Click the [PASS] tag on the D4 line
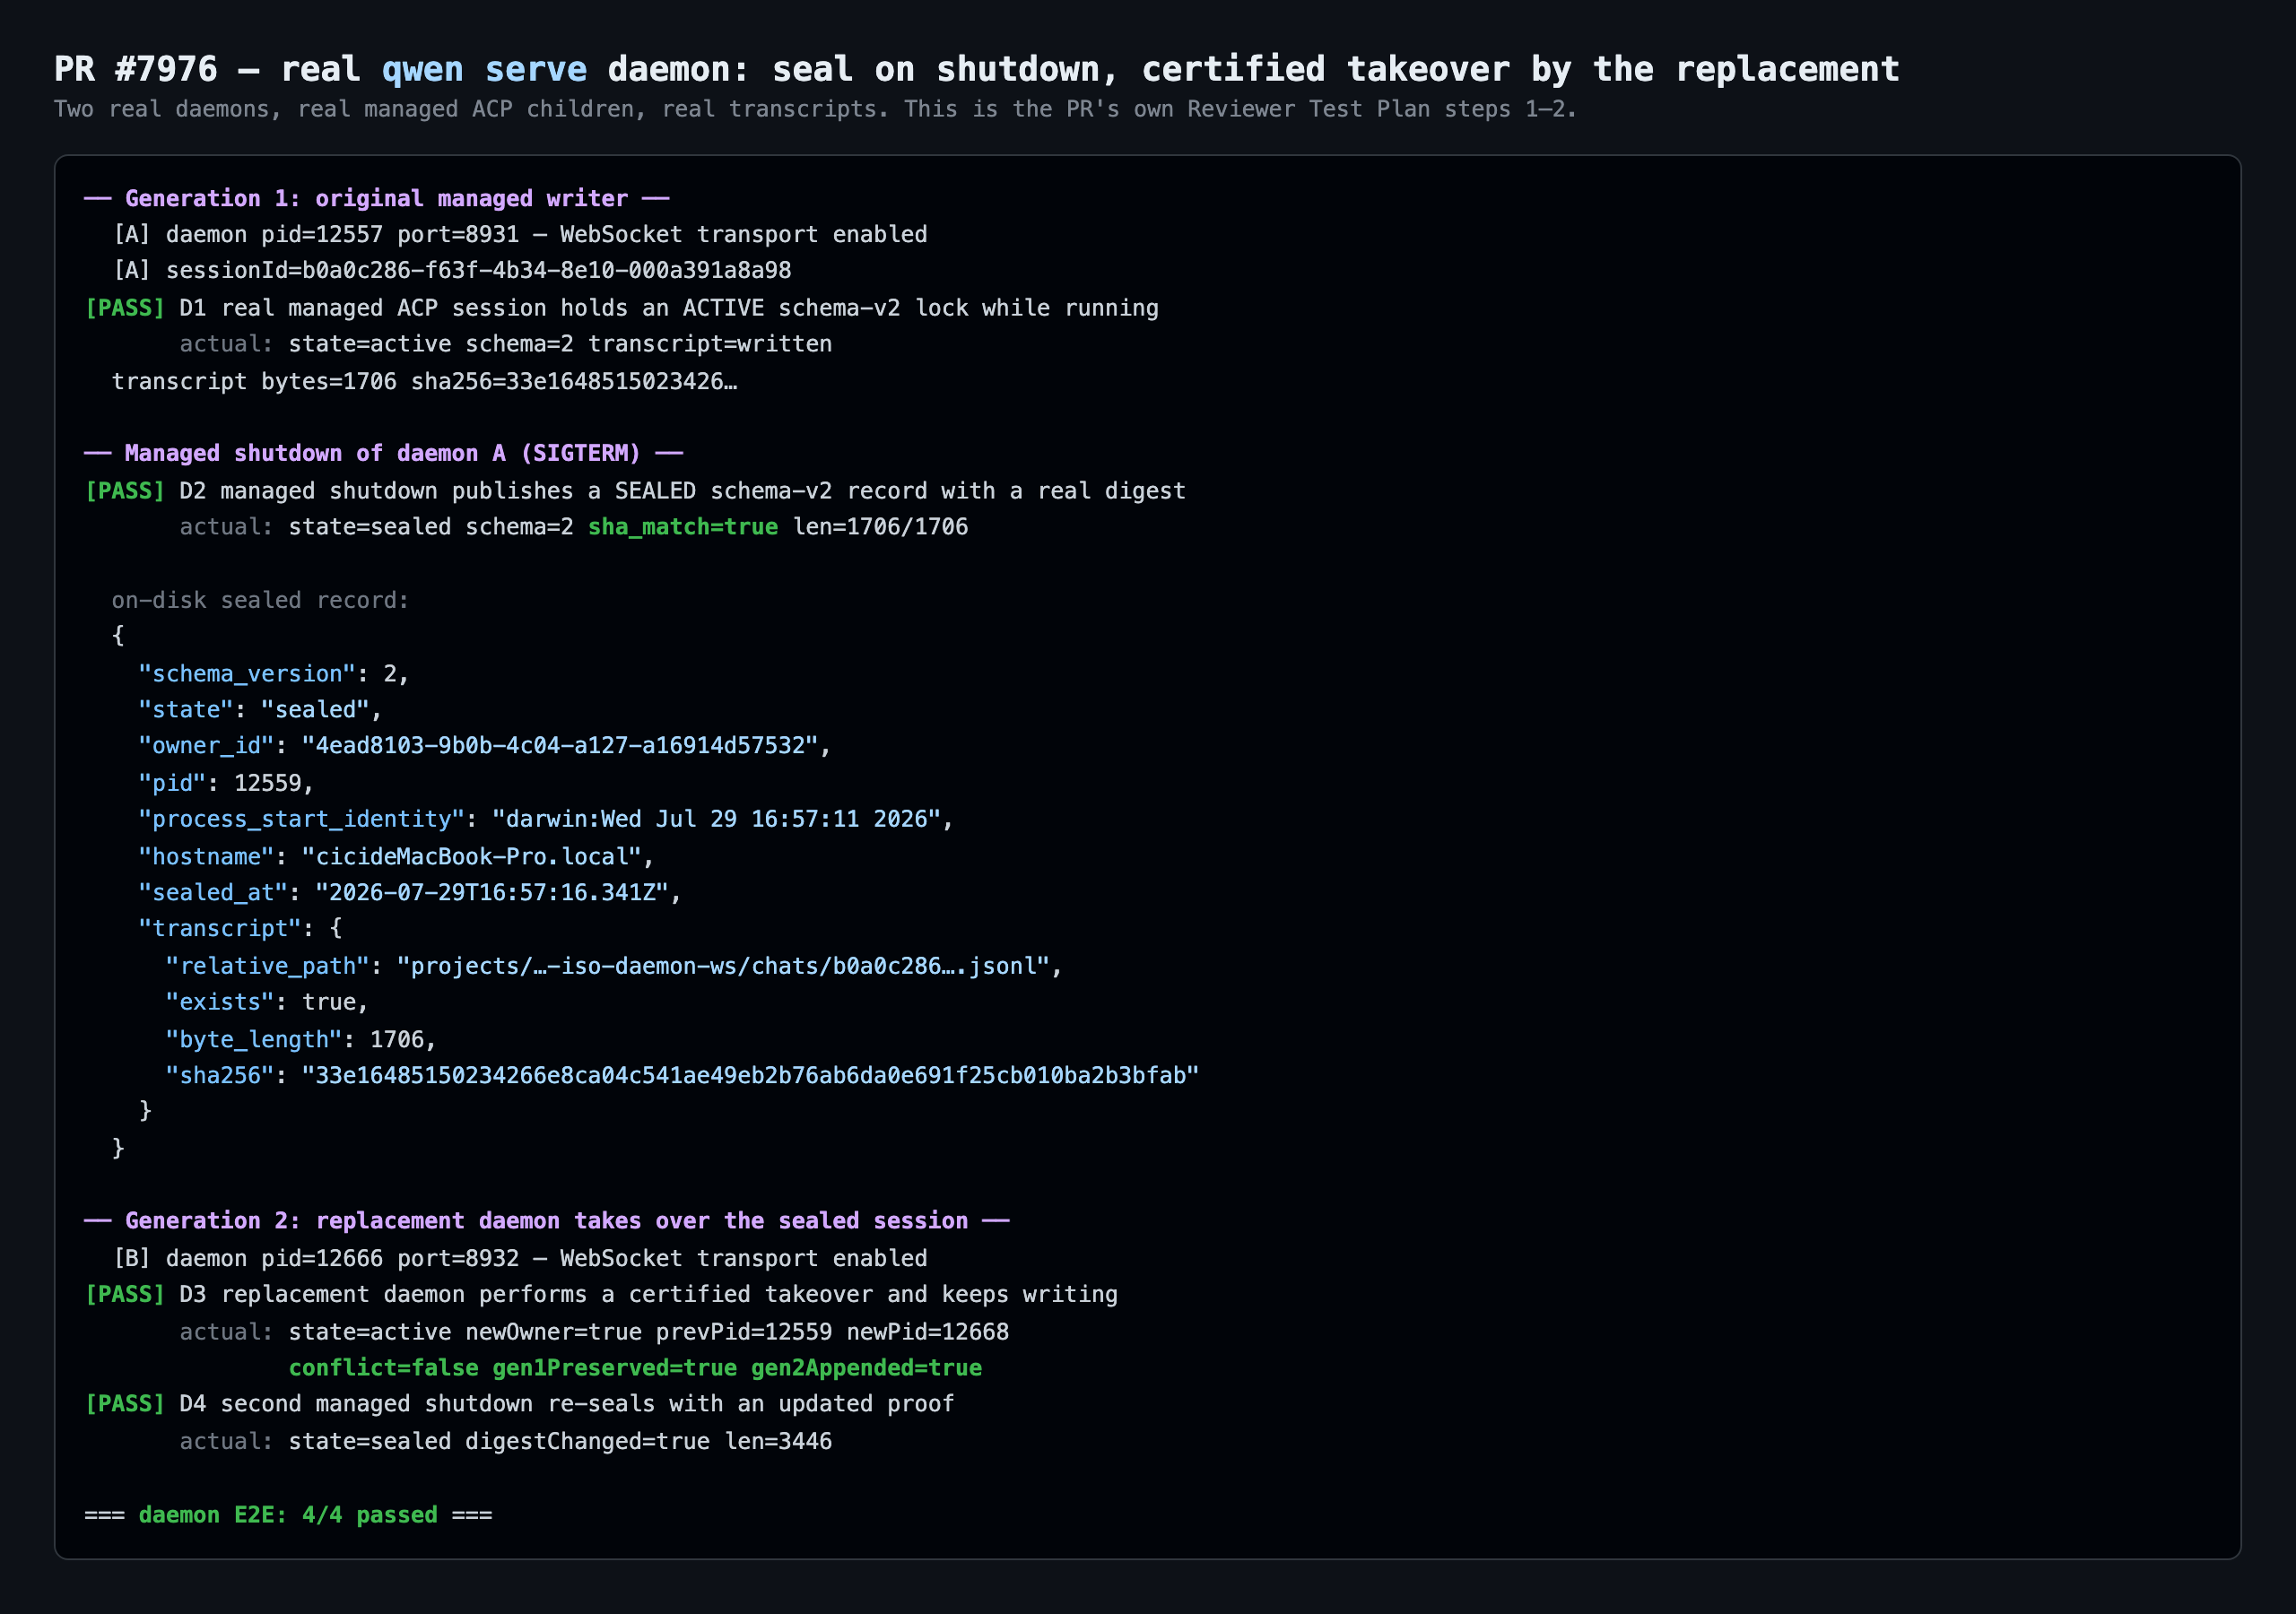Screen dimensions: 2296x1614 [x=125, y=1404]
